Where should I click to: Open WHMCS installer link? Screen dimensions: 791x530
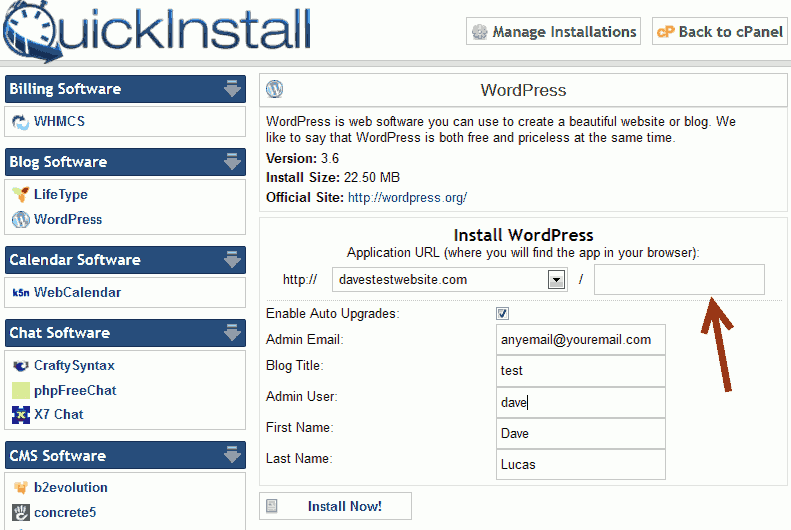59,122
